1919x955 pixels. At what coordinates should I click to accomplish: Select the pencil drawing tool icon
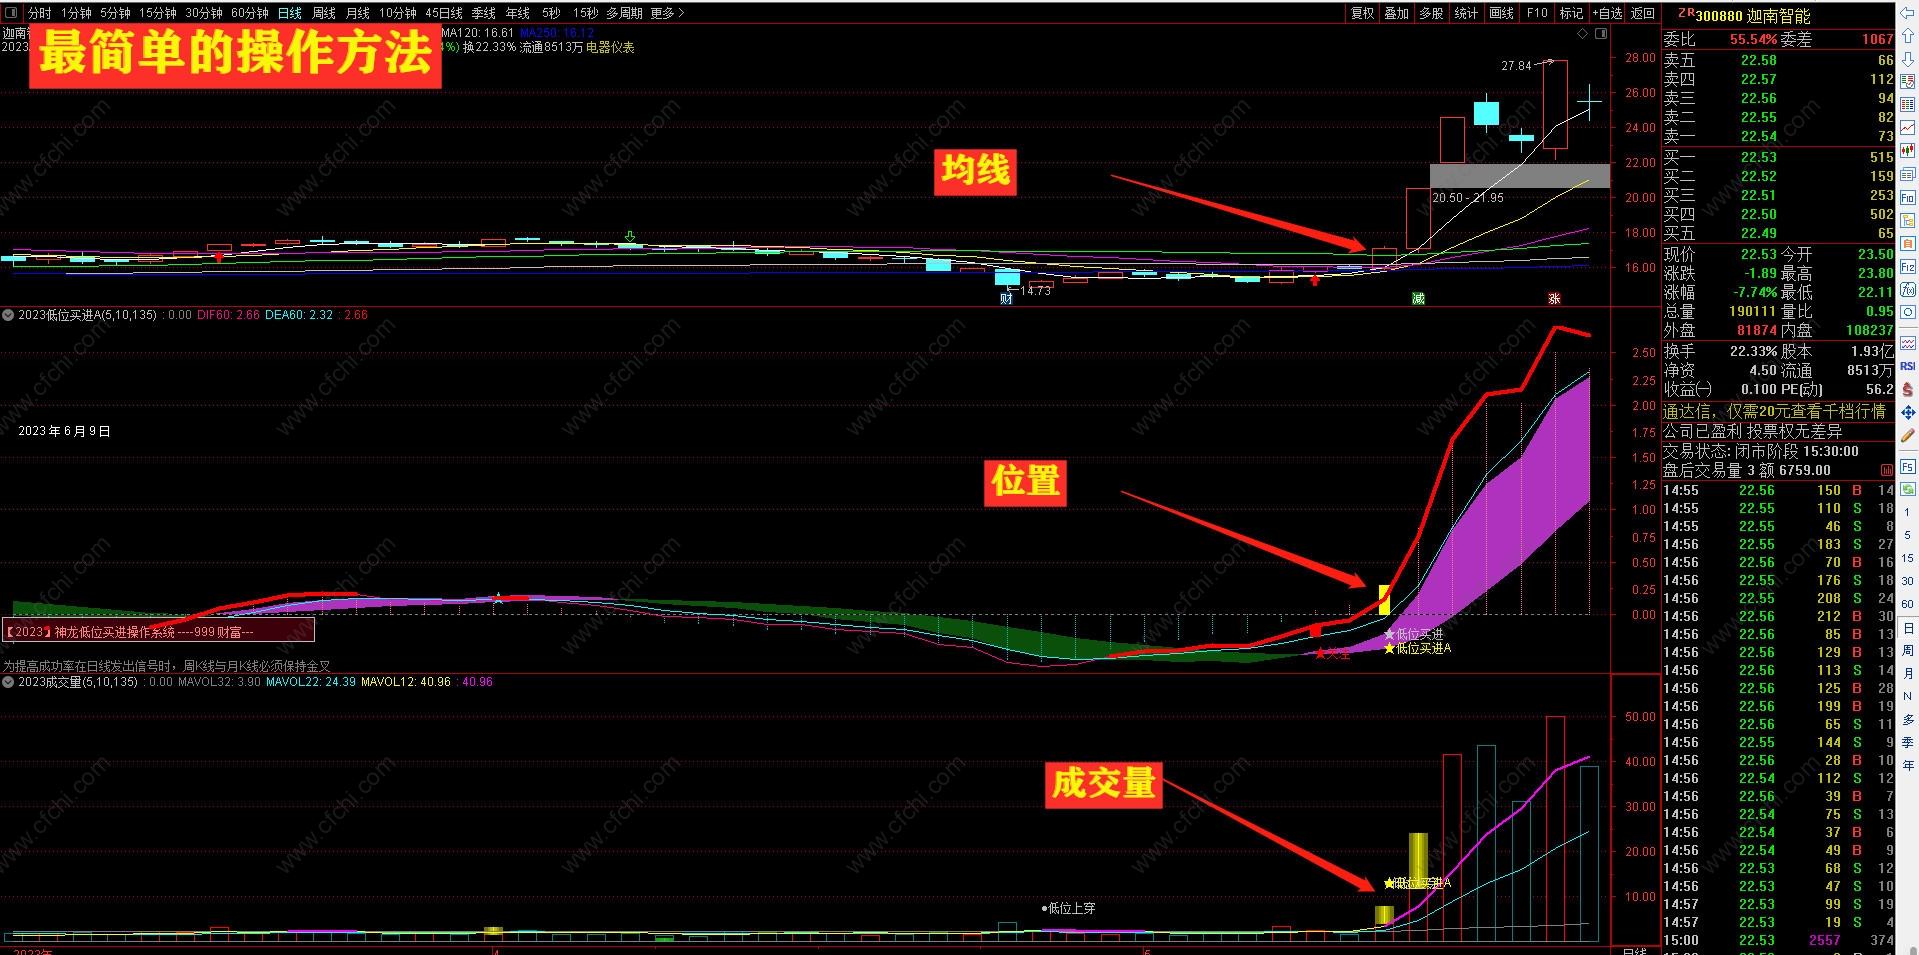(1908, 436)
